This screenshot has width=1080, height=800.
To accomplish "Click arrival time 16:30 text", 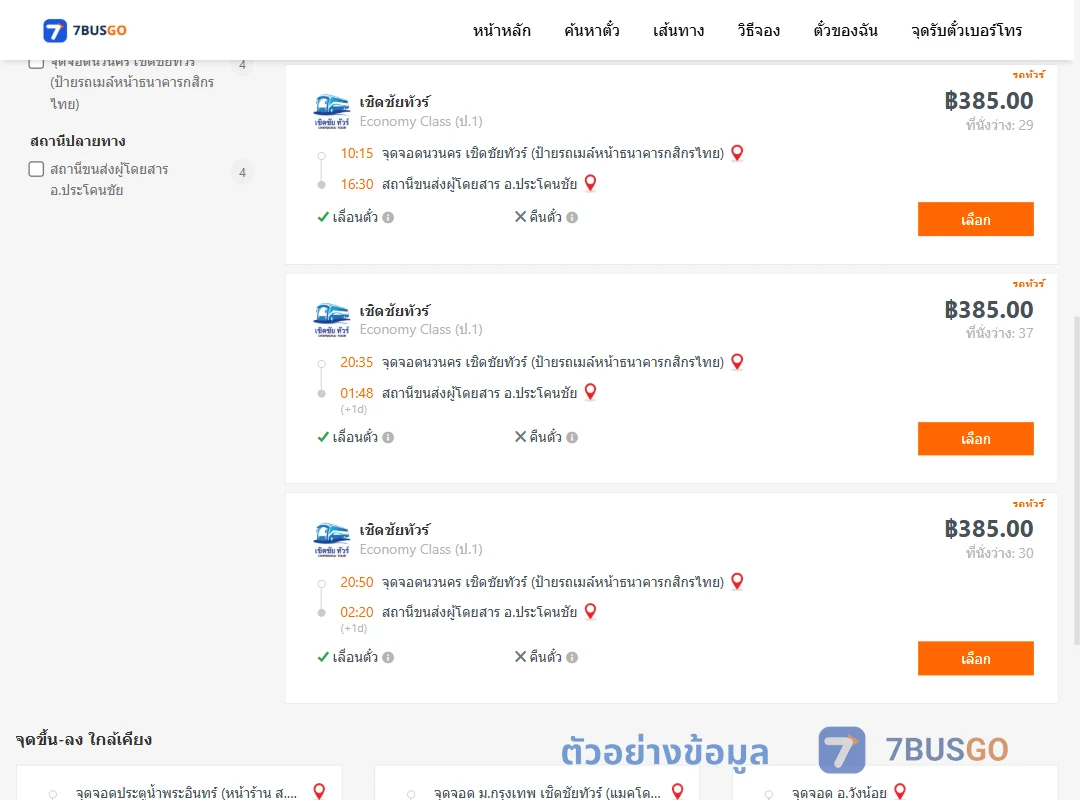I will 357,184.
